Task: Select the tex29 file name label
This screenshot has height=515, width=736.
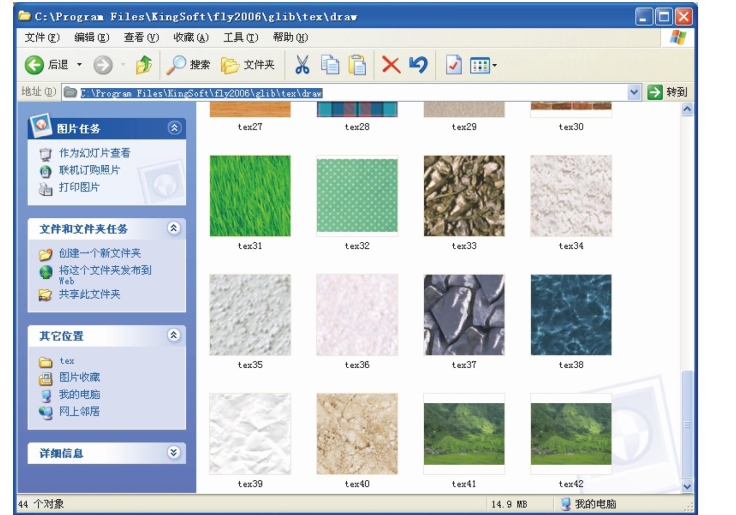Action: pos(464,127)
